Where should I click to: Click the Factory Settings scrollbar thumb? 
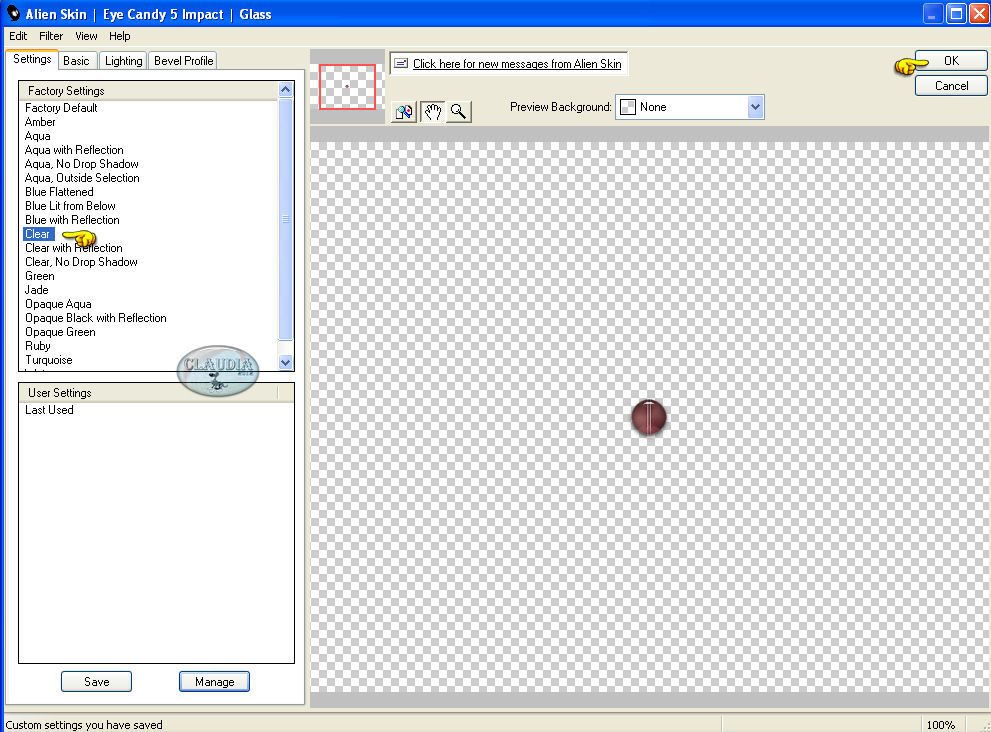click(x=286, y=219)
